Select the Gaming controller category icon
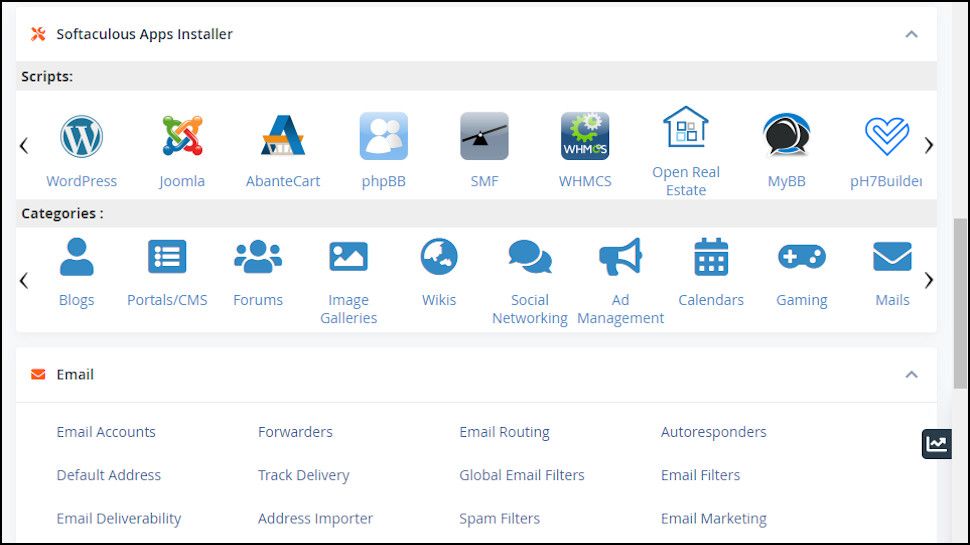Screen dimensions: 970x545 [x=802, y=257]
